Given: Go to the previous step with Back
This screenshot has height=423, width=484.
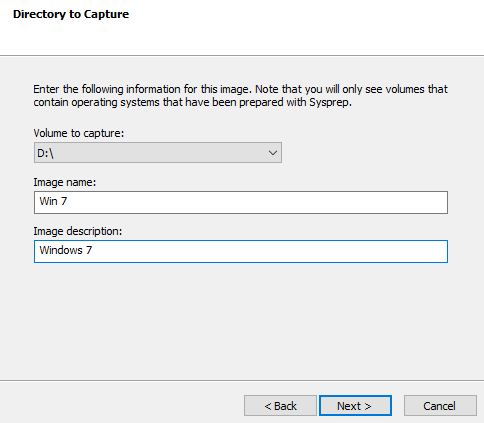Looking at the screenshot, I should click(280, 406).
